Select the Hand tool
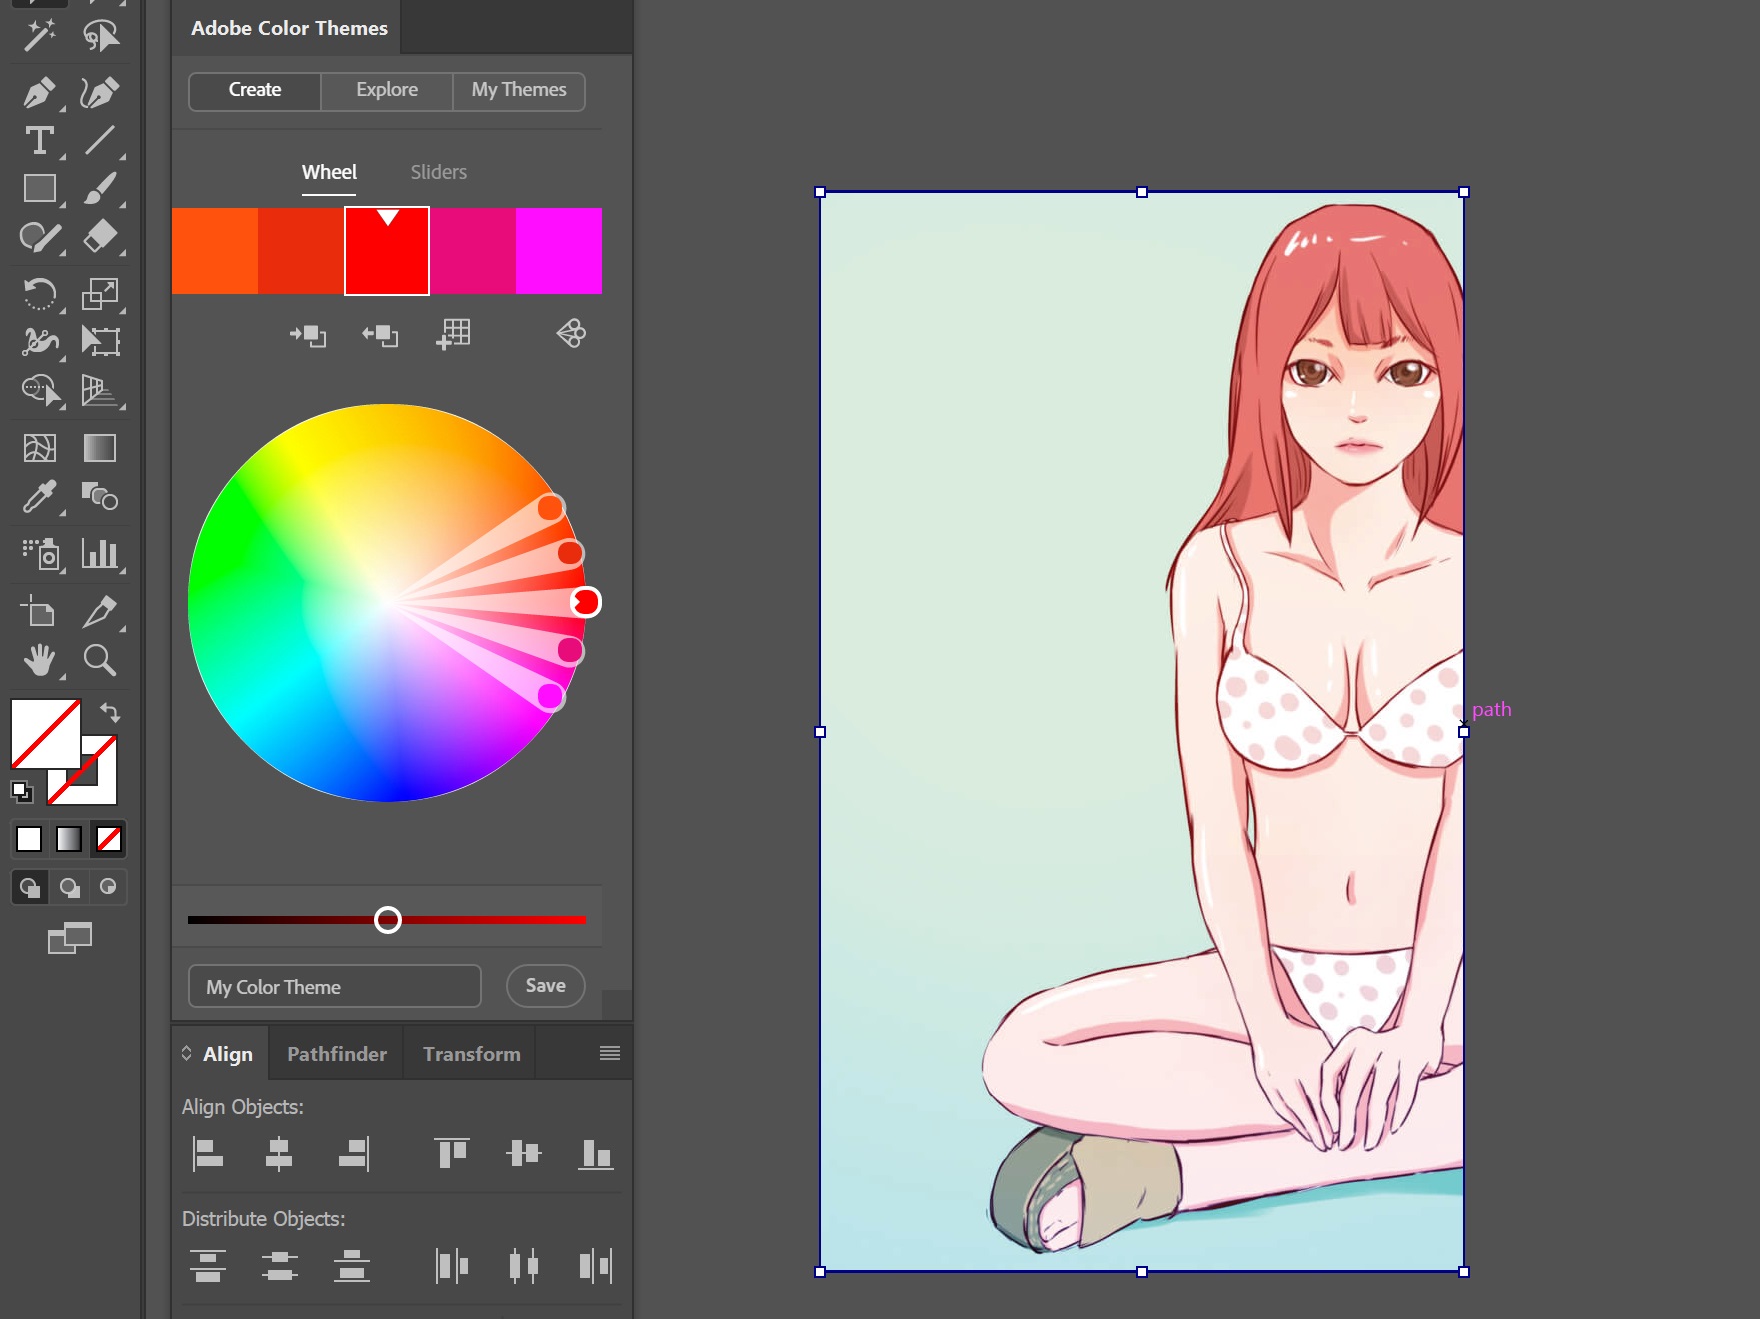The width and height of the screenshot is (1760, 1319). point(40,660)
